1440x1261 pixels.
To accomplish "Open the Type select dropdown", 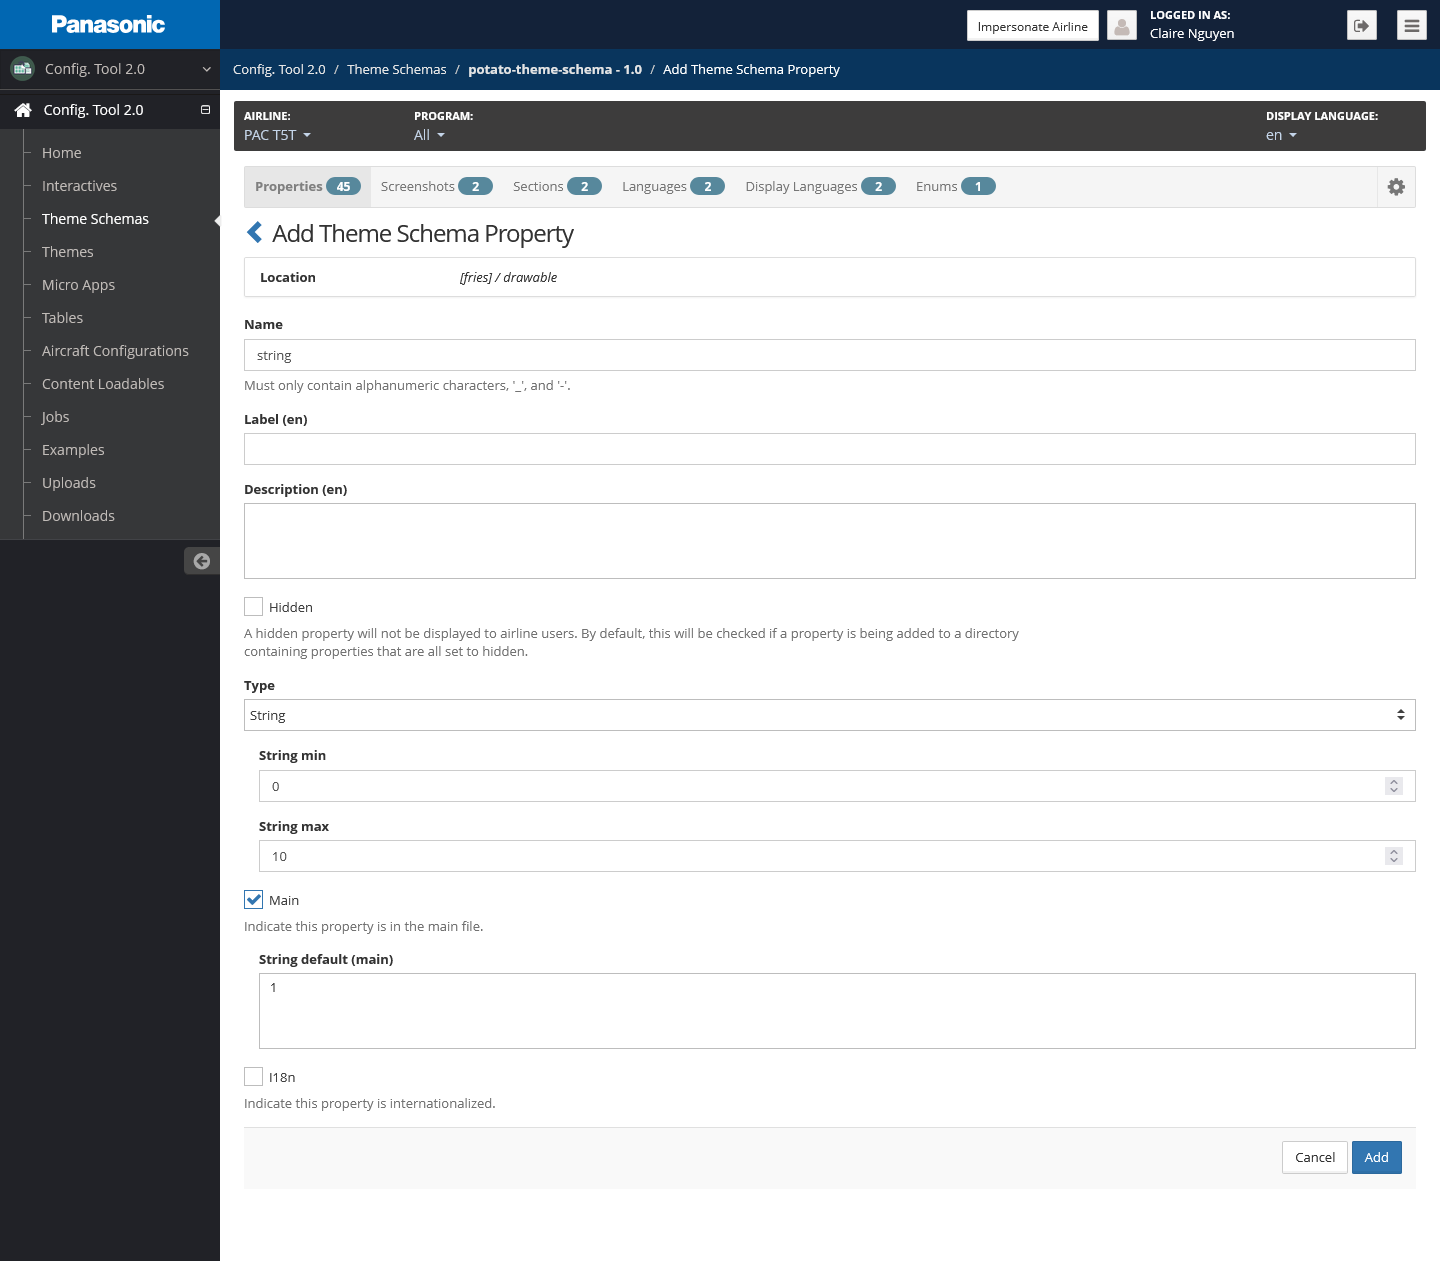I will click(x=829, y=715).
